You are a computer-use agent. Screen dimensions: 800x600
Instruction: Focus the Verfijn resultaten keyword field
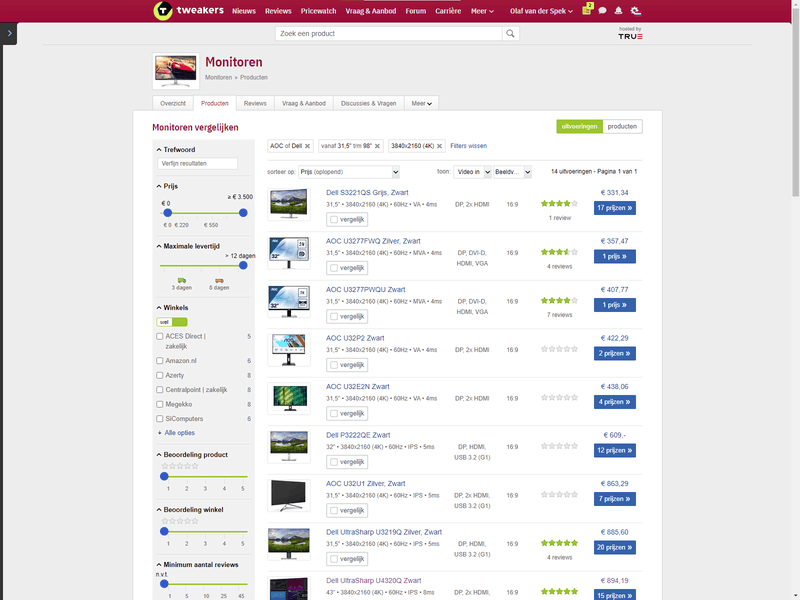(x=197, y=164)
